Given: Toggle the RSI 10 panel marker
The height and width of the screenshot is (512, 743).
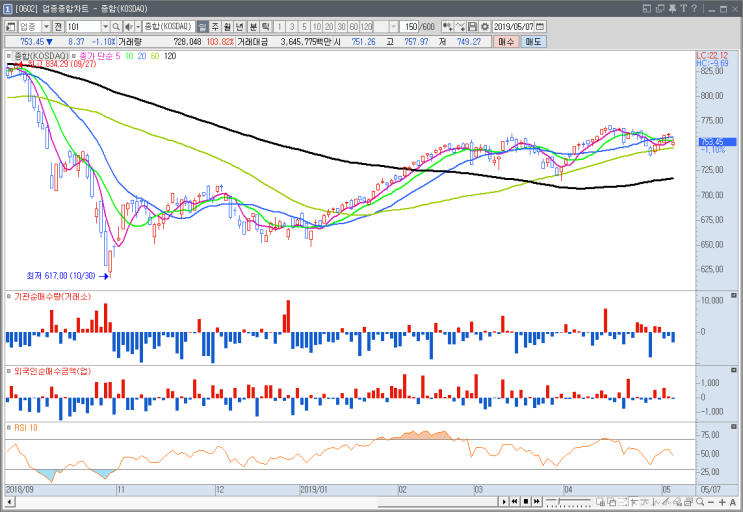Looking at the screenshot, I should (9, 428).
